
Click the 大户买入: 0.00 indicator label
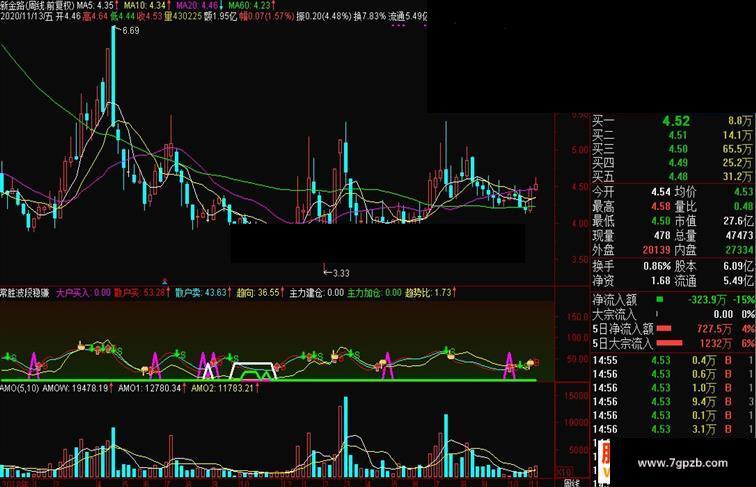click(x=83, y=293)
